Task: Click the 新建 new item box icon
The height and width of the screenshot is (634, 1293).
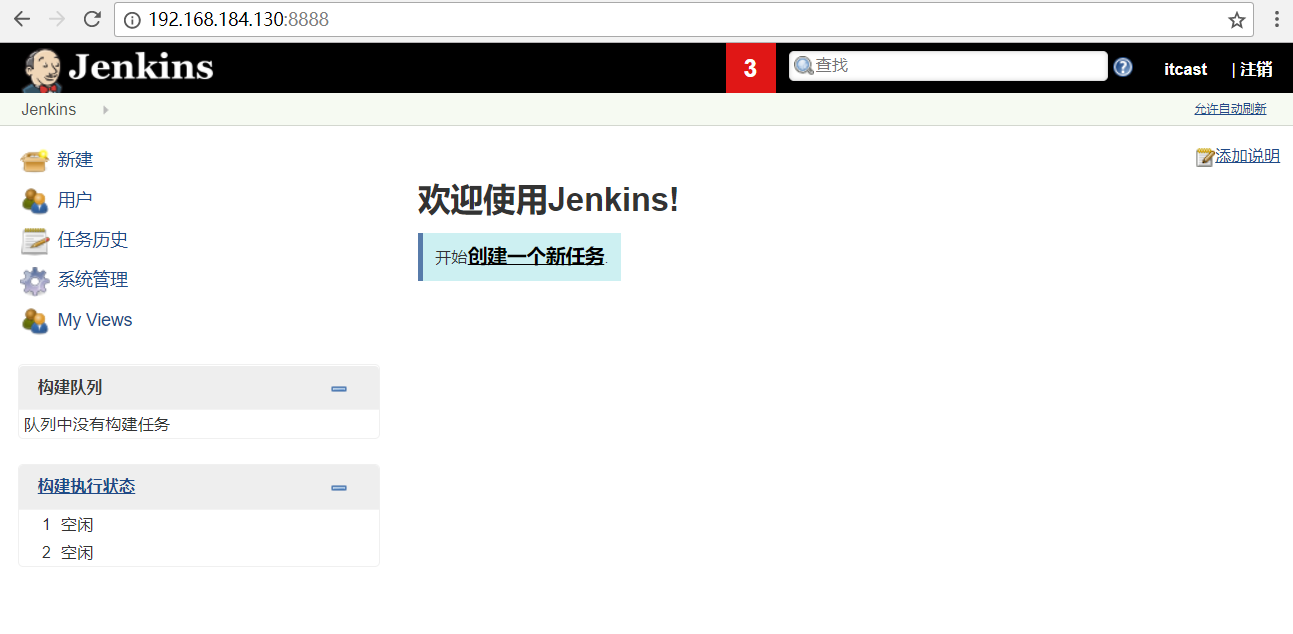Action: 35,160
